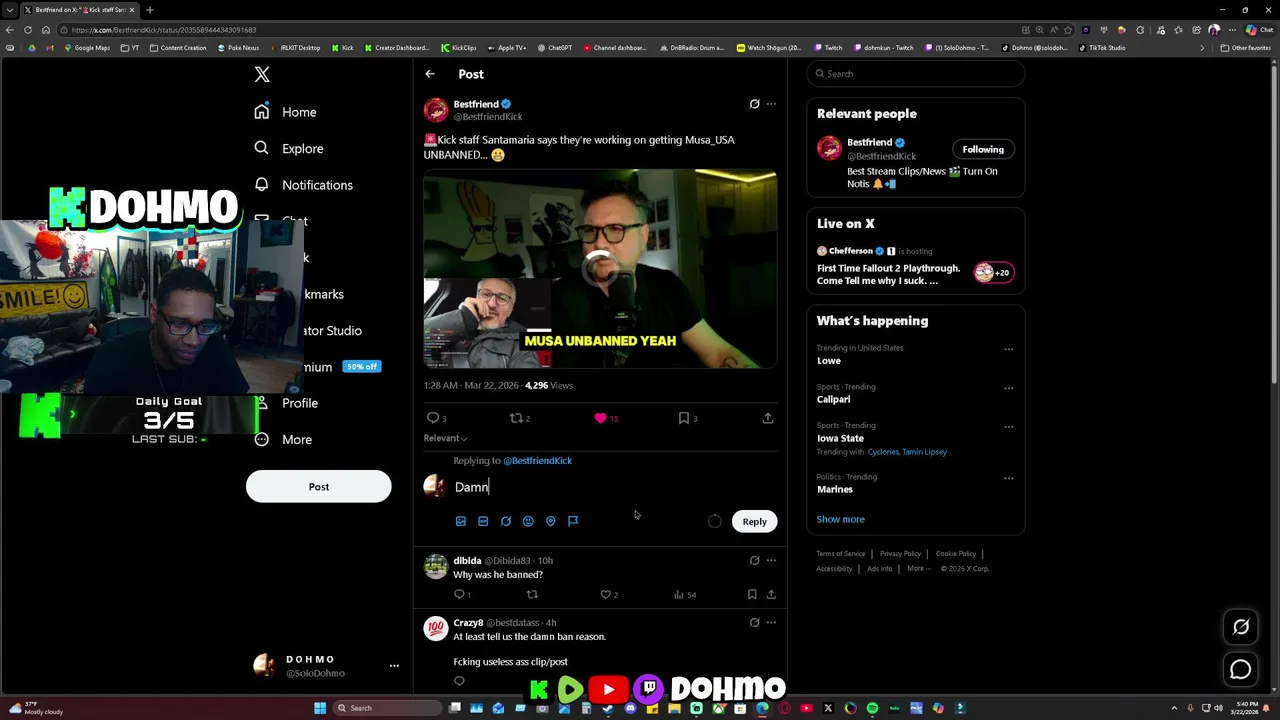
Task: Open more options for Calipari trend
Action: (1008, 388)
